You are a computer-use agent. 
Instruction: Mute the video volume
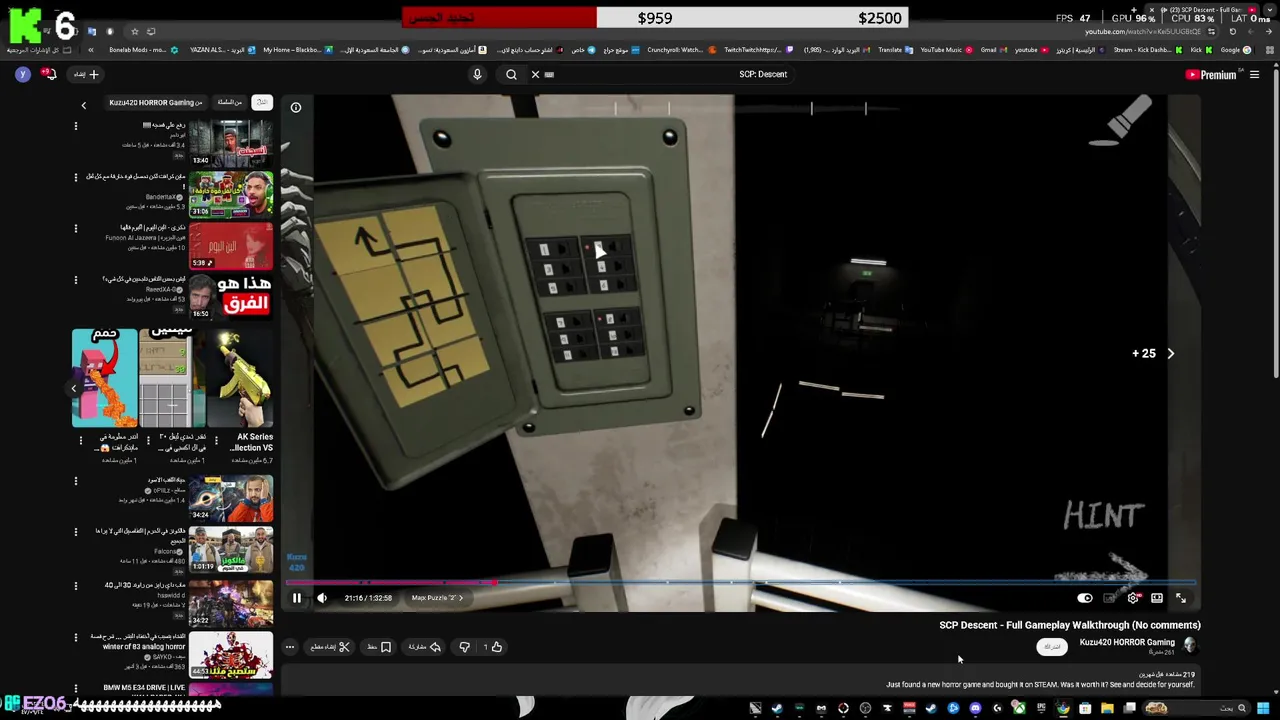[x=322, y=598]
